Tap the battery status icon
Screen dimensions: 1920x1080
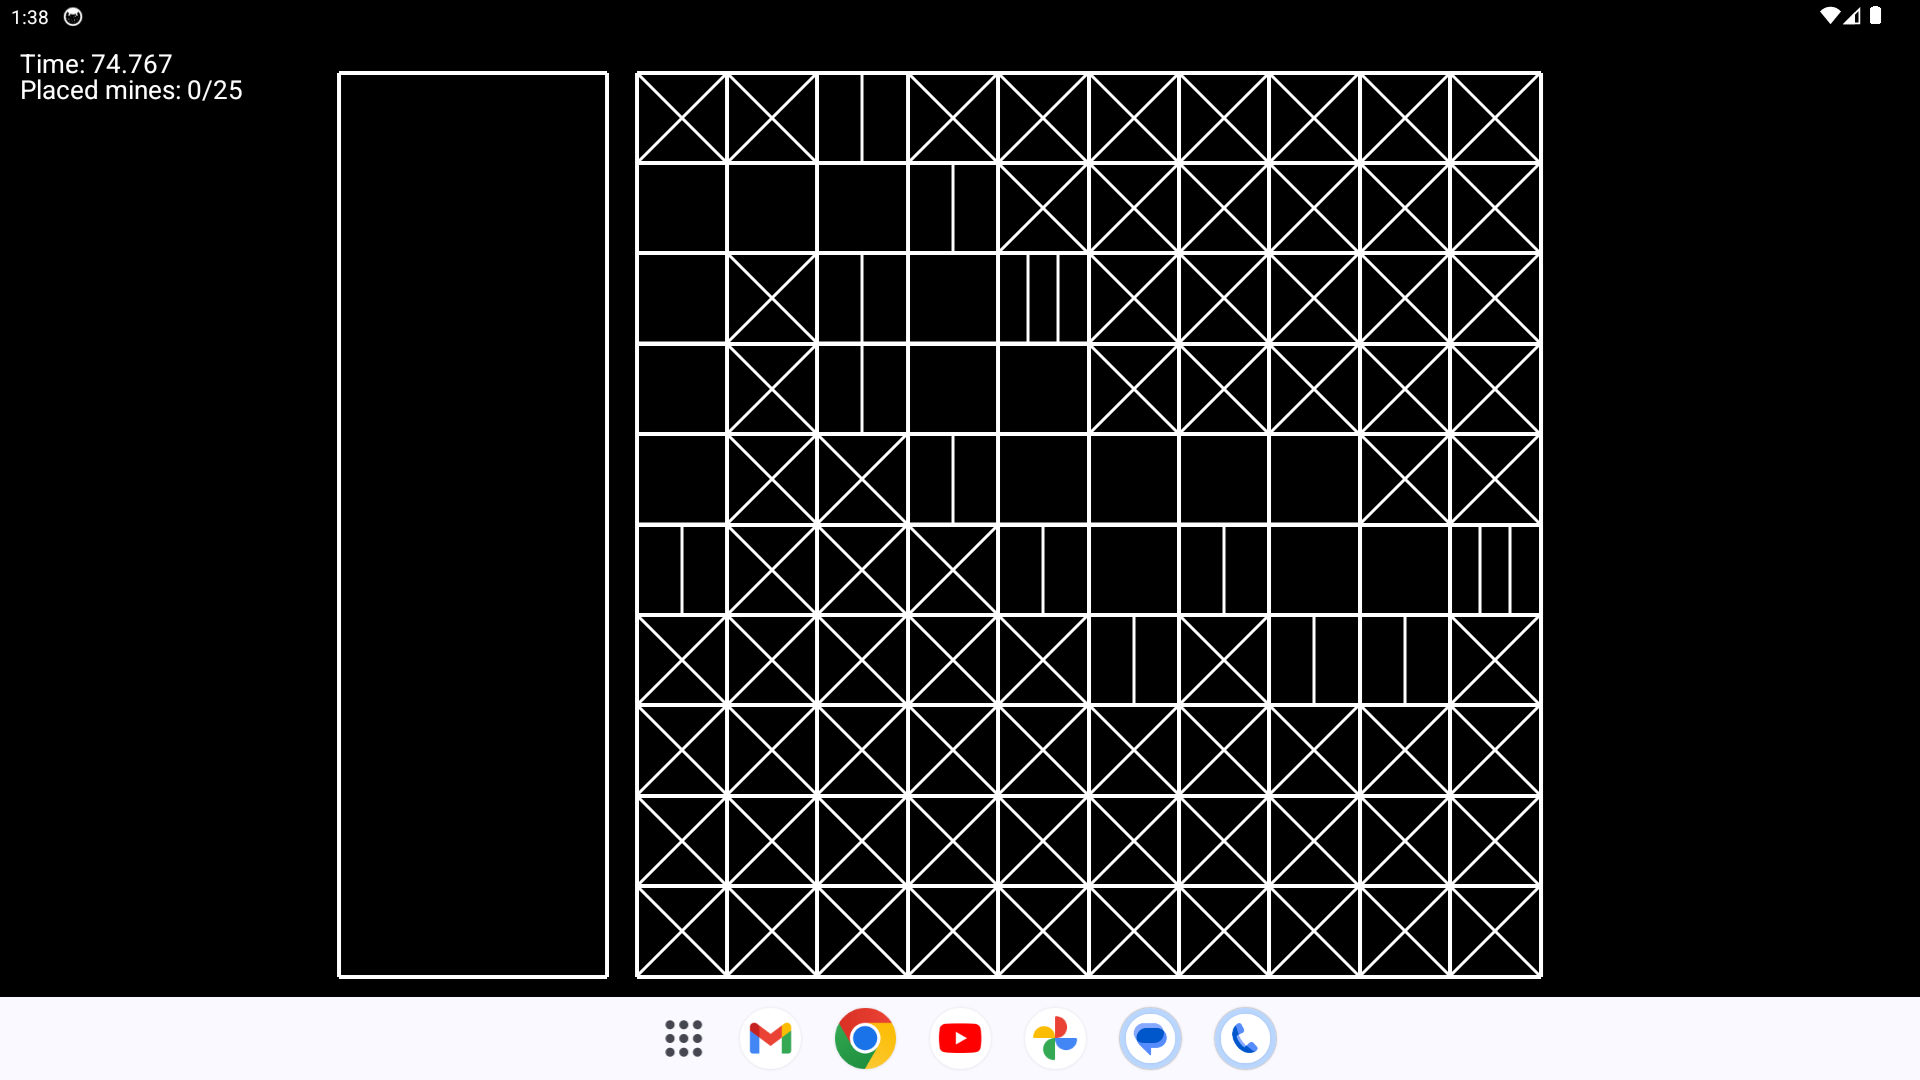(x=1876, y=16)
